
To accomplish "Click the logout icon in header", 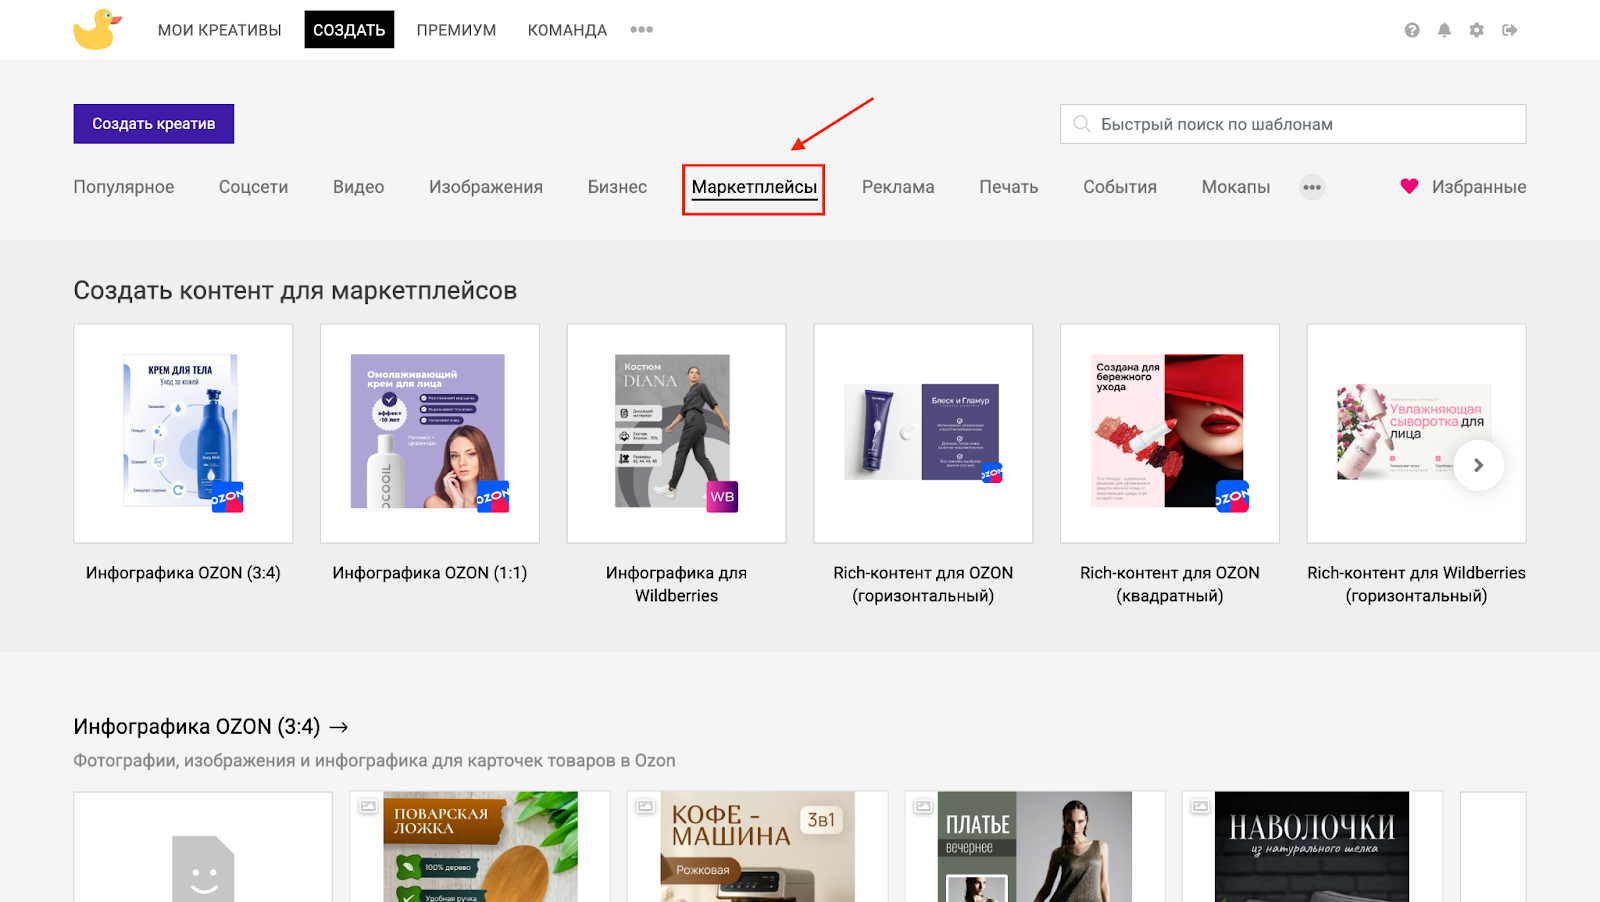I will 1510,30.
